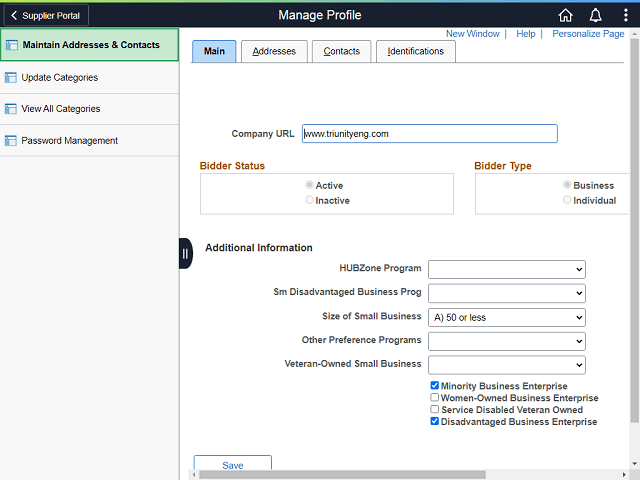640x480 pixels.
Task: Go to the Home icon
Action: coord(565,16)
